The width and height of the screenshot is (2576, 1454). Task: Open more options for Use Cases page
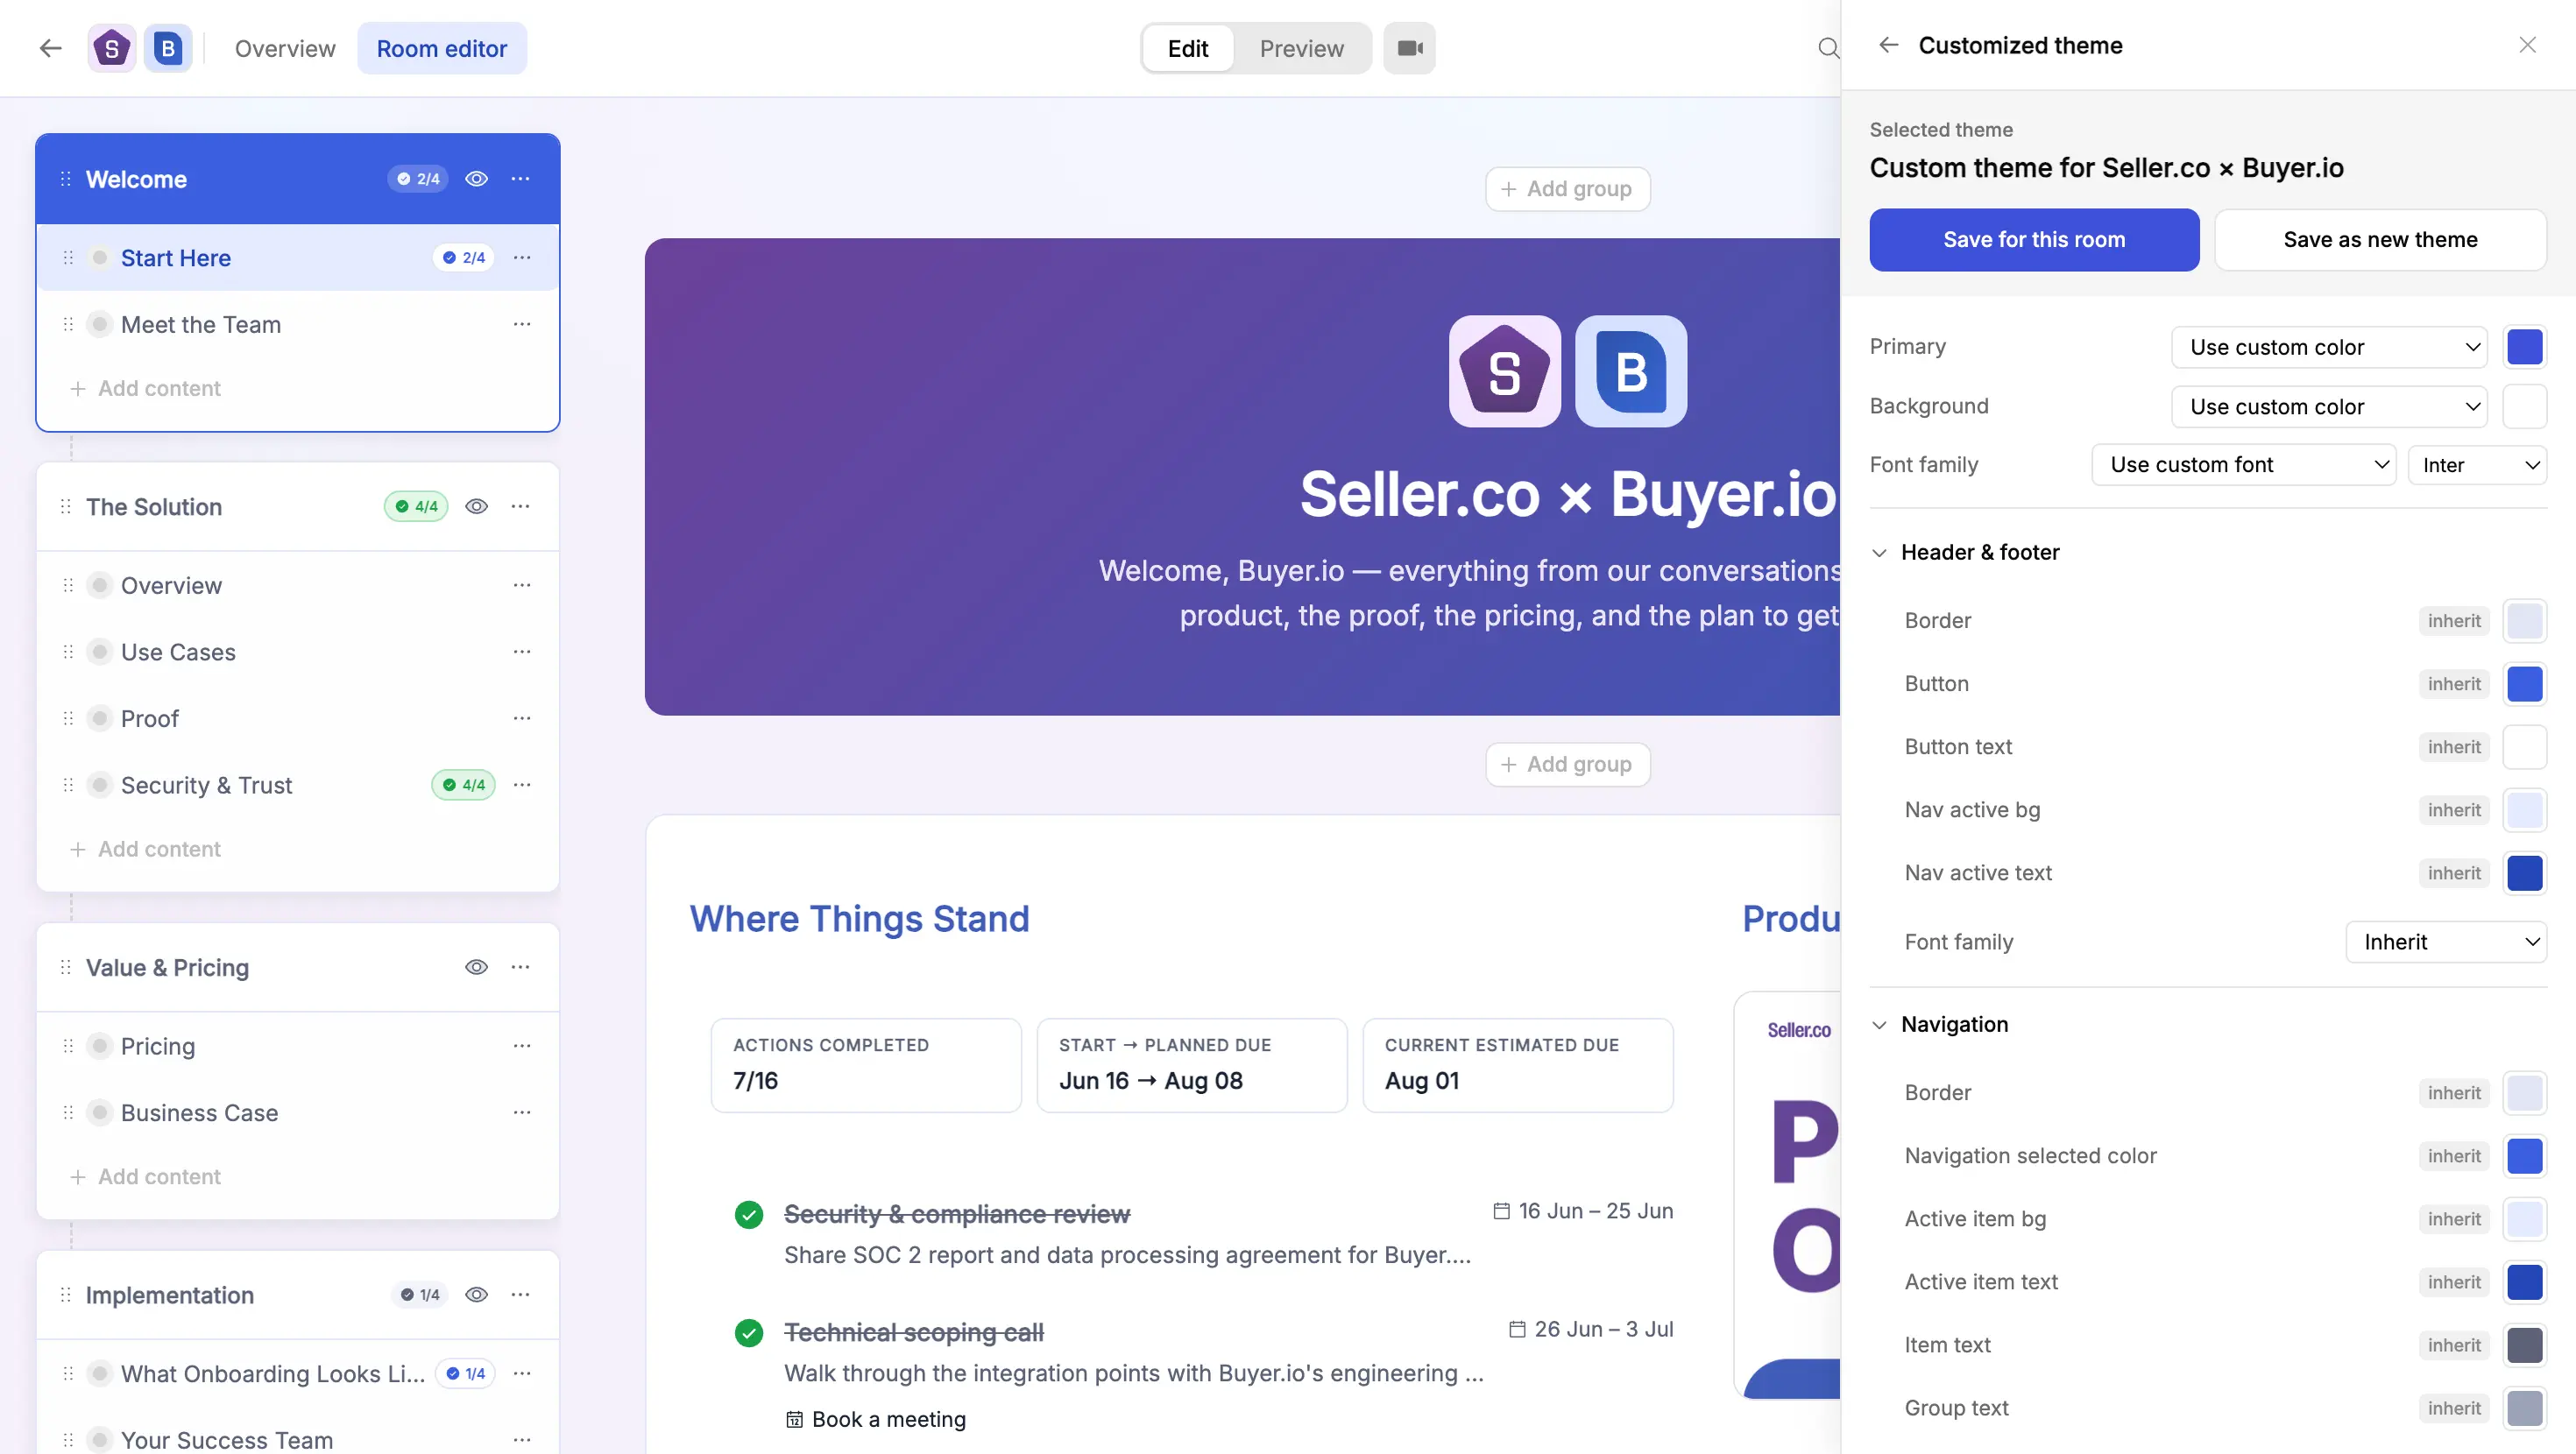(521, 652)
